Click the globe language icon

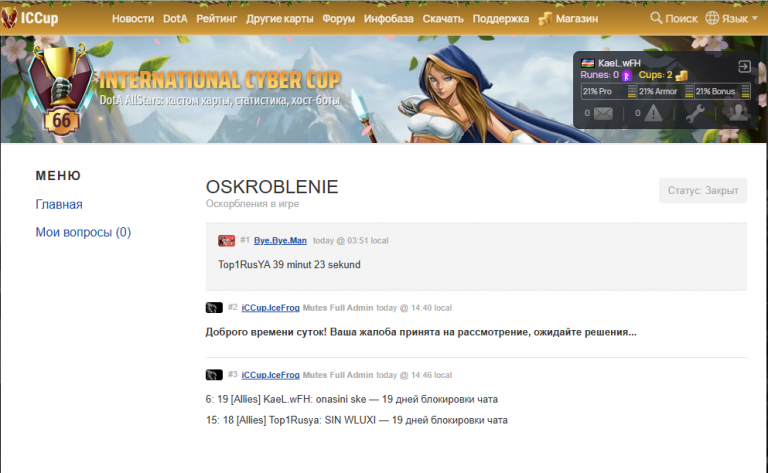(712, 18)
